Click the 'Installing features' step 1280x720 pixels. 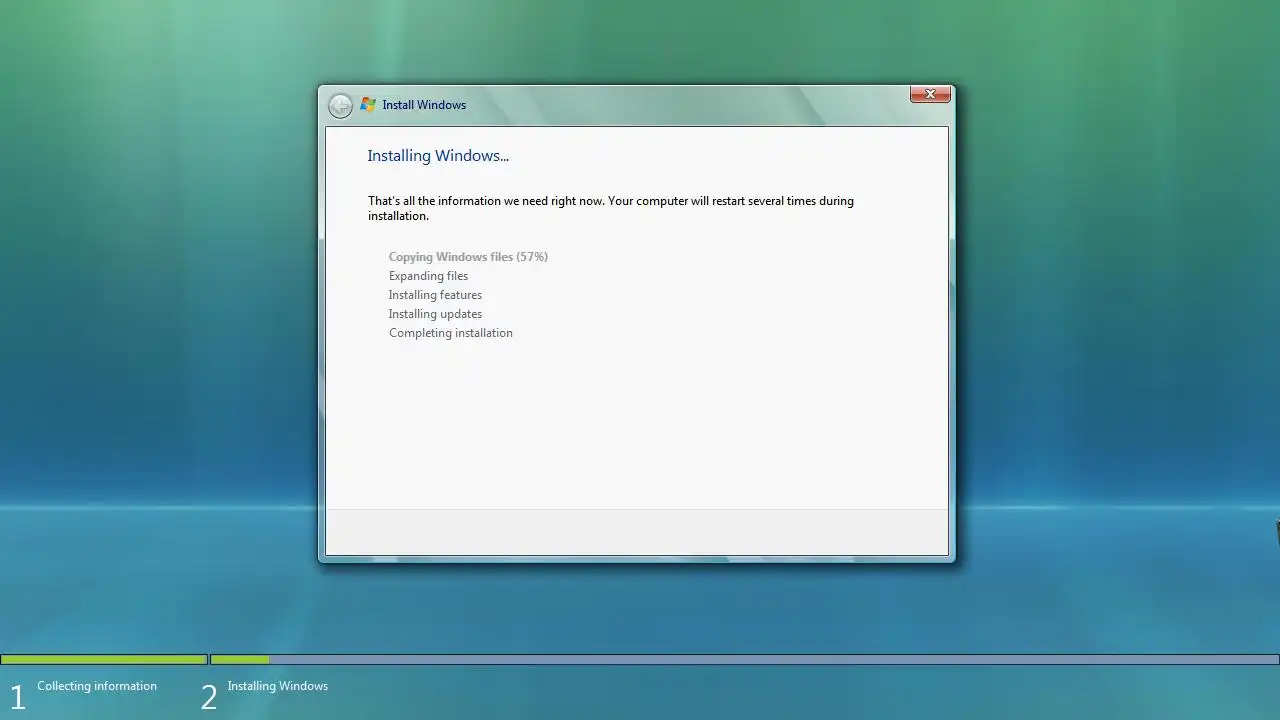pyautogui.click(x=435, y=295)
